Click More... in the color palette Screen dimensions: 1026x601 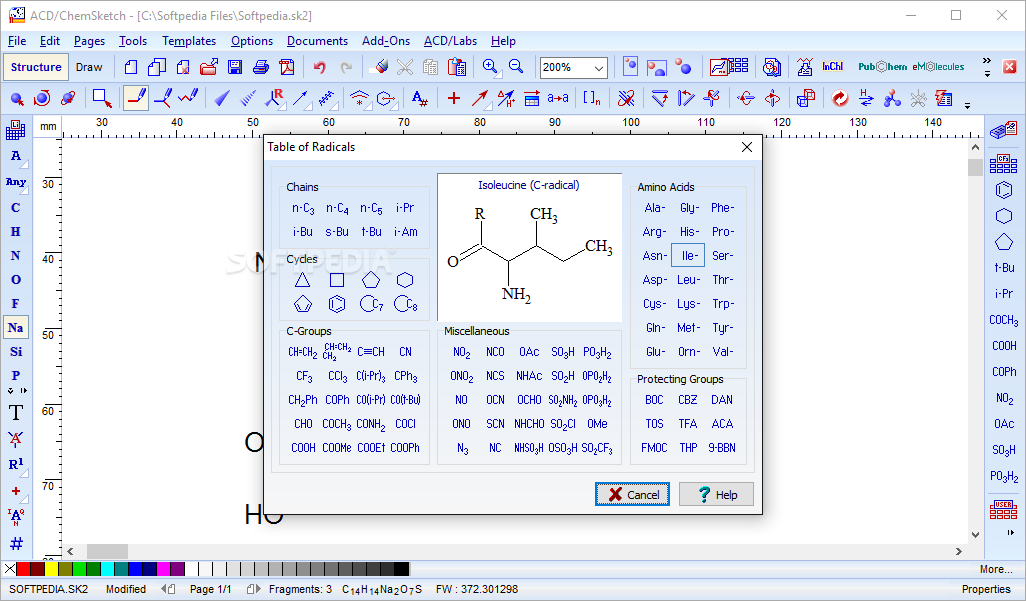(x=996, y=569)
